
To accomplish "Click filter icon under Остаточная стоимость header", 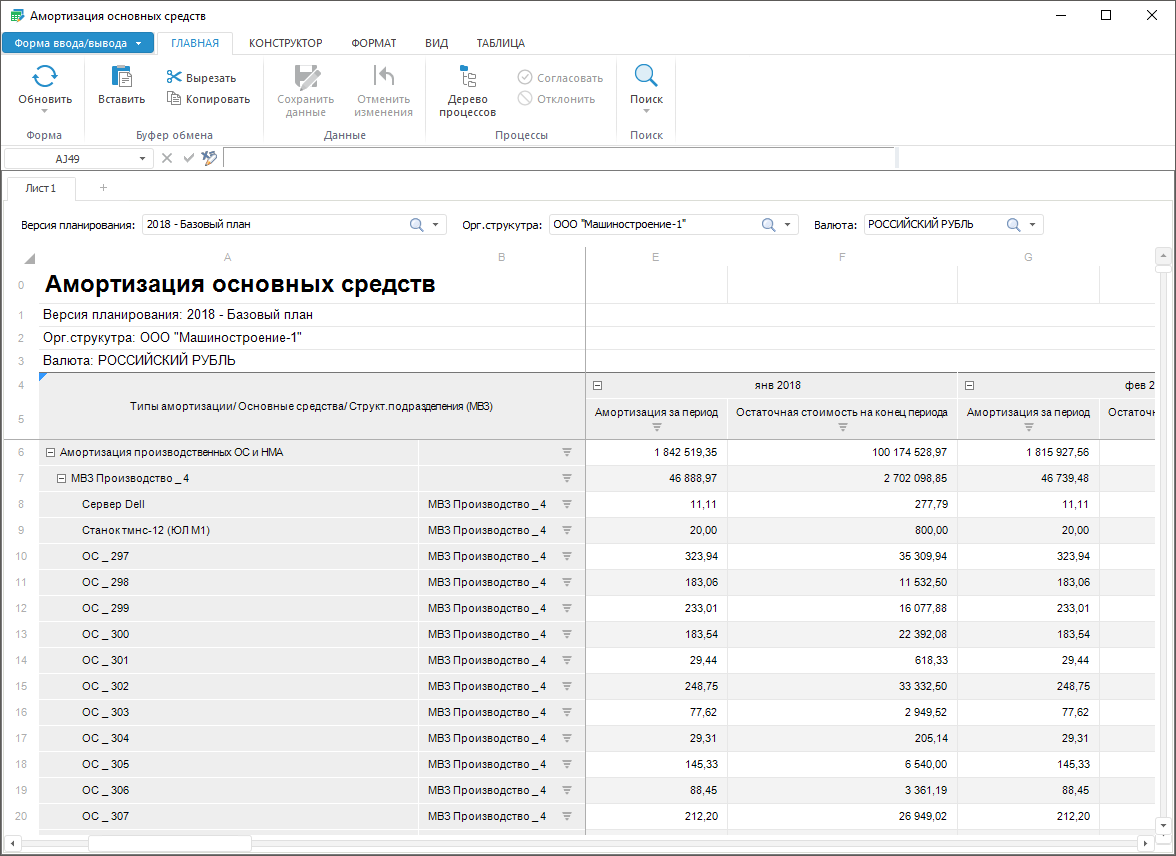I will [842, 427].
